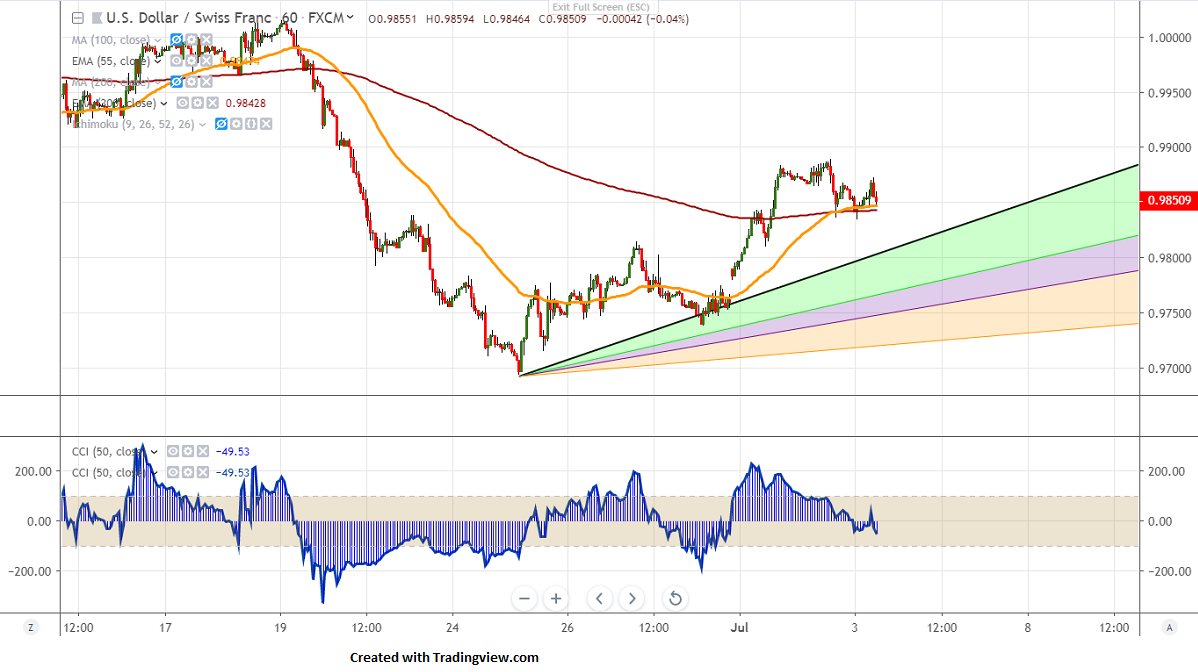Remove the EMA (55, close) indicator
This screenshot has height=672, width=1198.
206,60
